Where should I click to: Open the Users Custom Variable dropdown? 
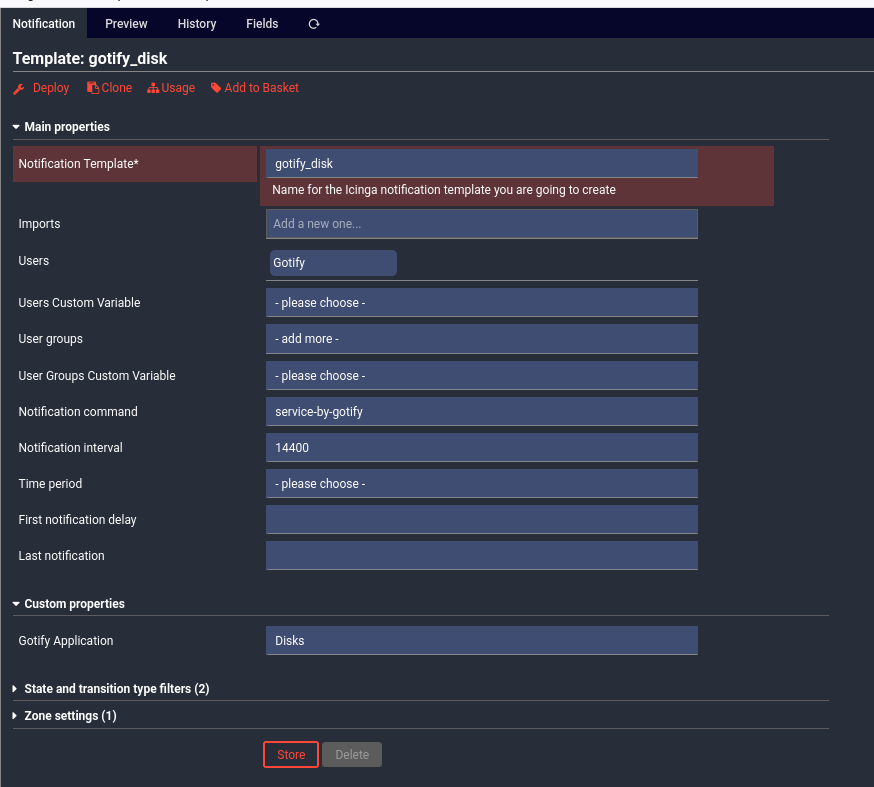point(481,302)
